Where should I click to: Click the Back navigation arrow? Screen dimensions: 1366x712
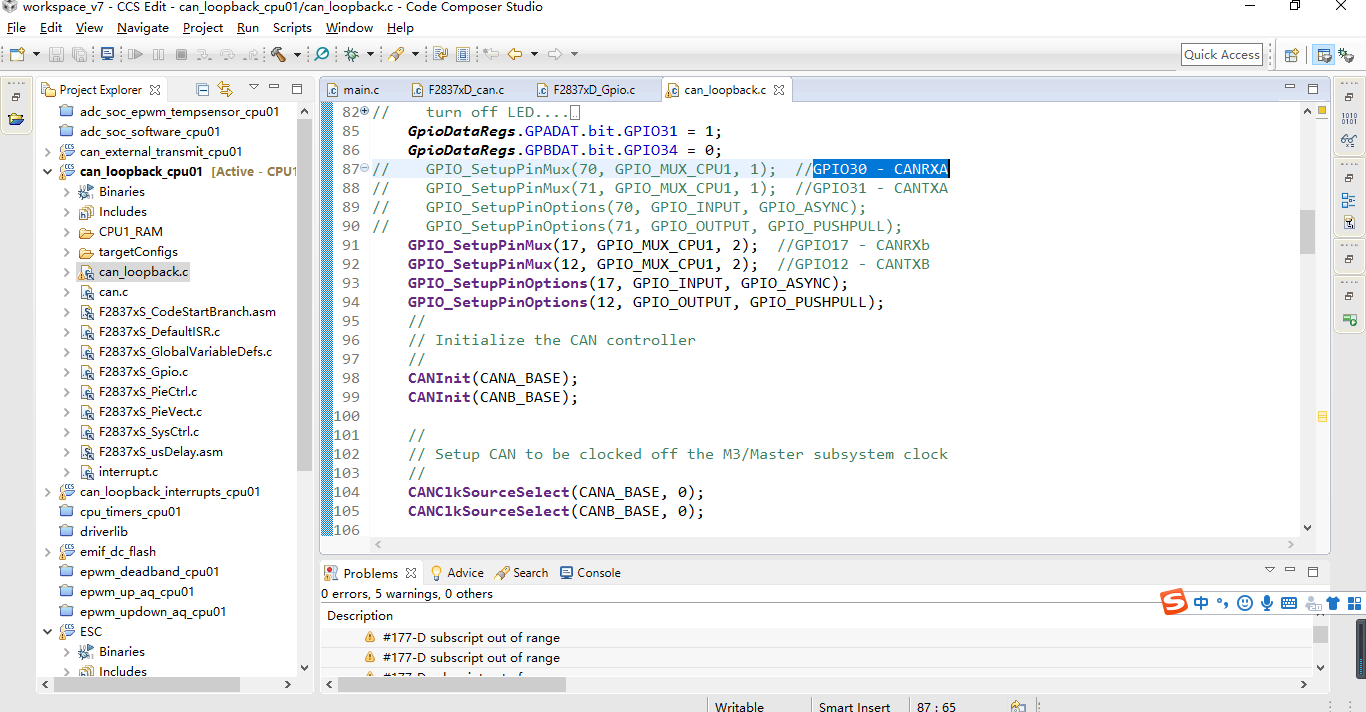(515, 54)
